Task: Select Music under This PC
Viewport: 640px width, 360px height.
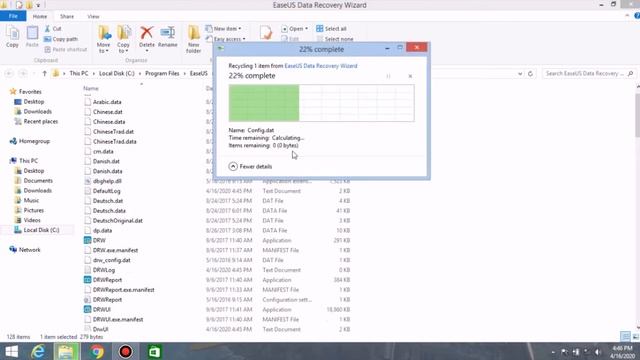Action: 27,200
